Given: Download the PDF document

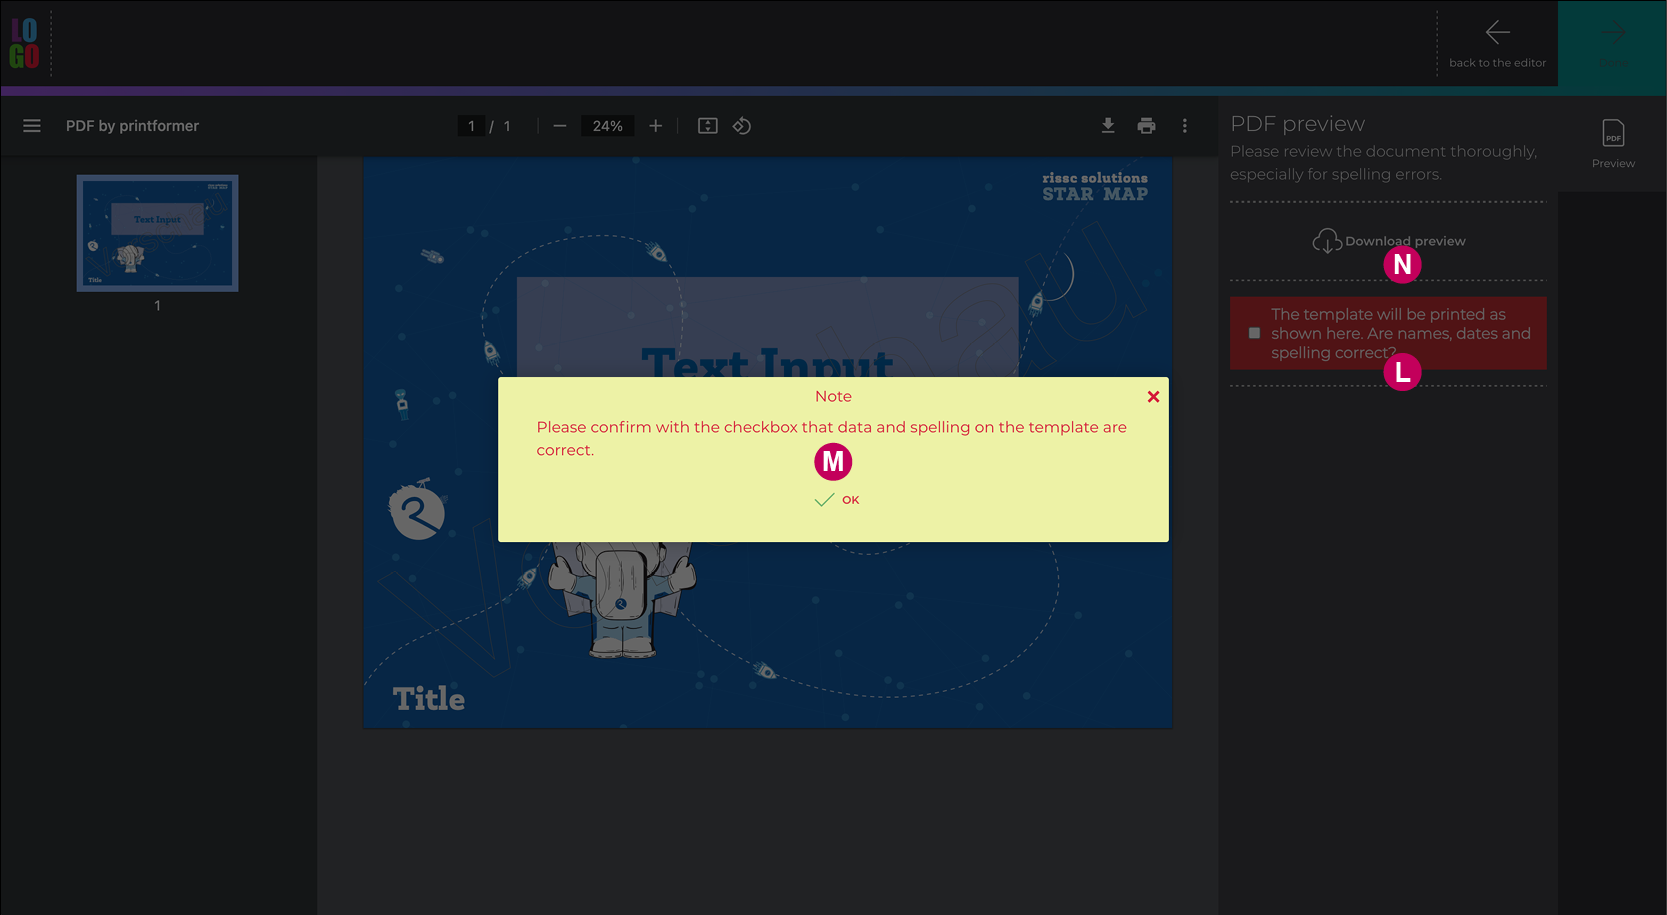Looking at the screenshot, I should click(x=1108, y=125).
